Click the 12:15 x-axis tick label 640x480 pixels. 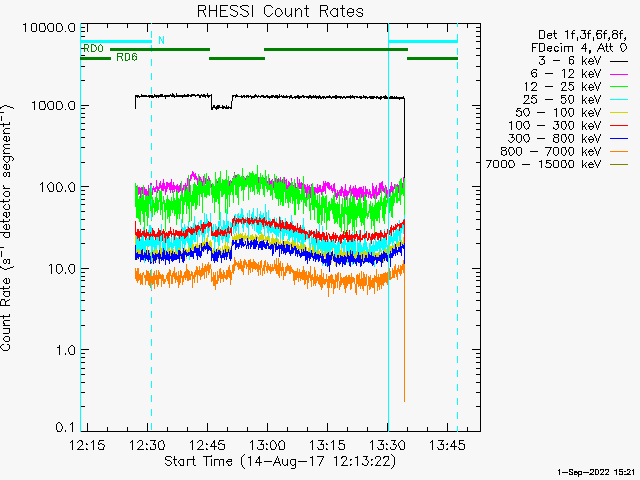(x=87, y=445)
